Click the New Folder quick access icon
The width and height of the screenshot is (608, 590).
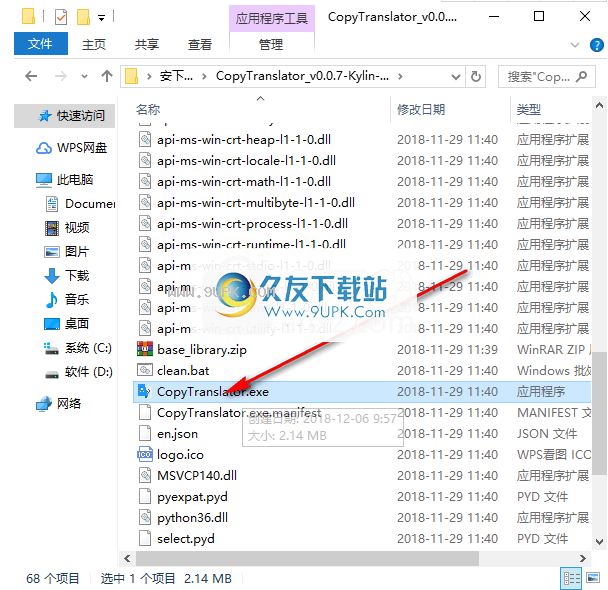tap(83, 17)
